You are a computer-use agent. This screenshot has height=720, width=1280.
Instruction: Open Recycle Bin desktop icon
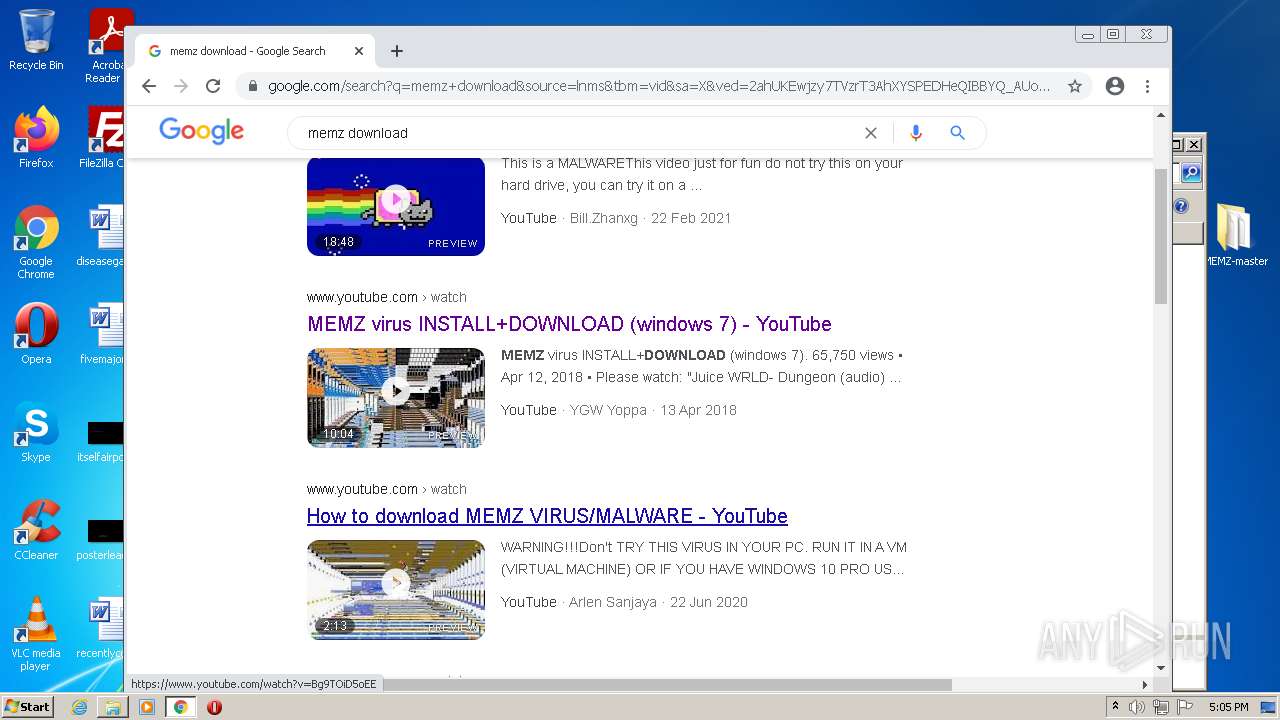click(36, 40)
